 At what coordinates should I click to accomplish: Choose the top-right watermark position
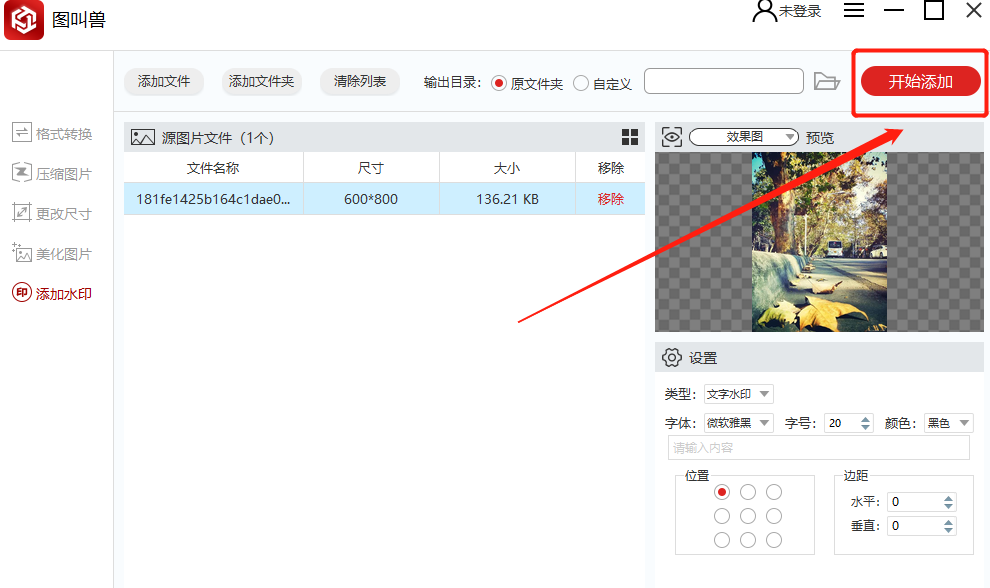(774, 492)
